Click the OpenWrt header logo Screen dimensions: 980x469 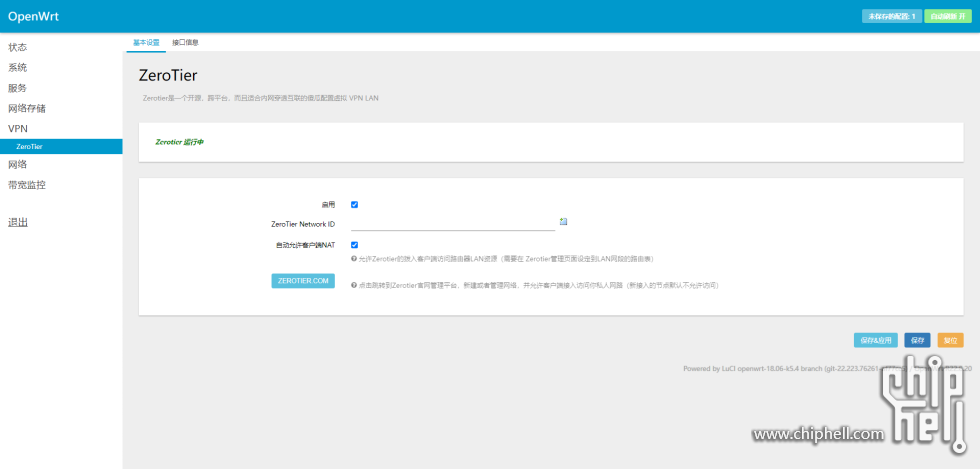point(33,16)
